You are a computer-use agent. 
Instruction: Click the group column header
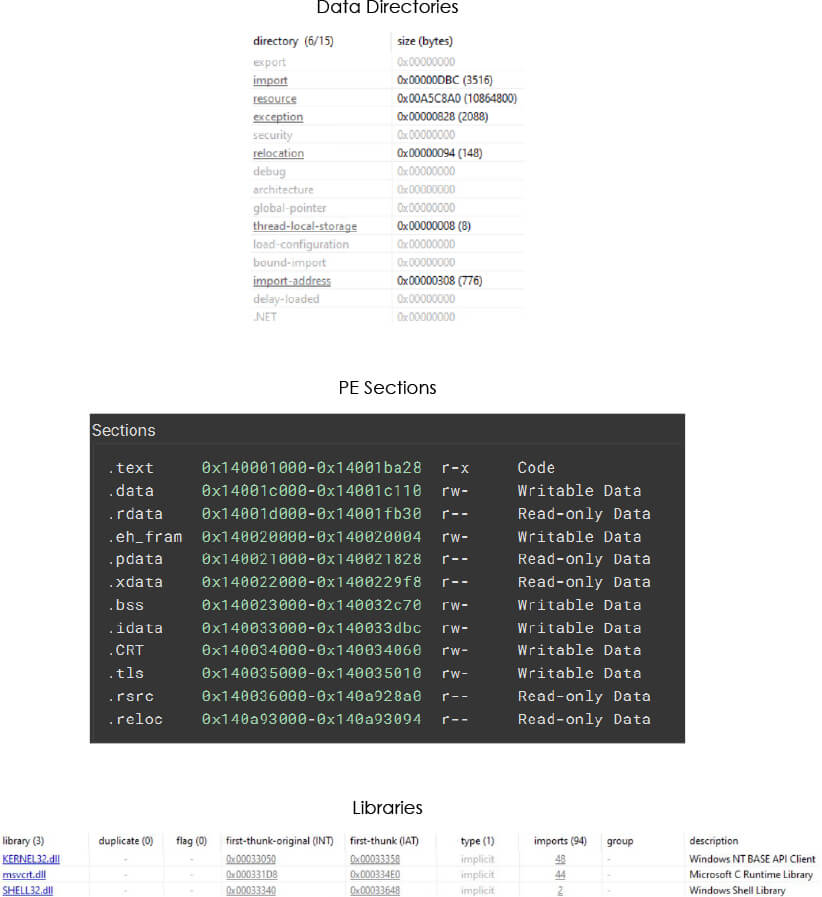click(x=620, y=841)
